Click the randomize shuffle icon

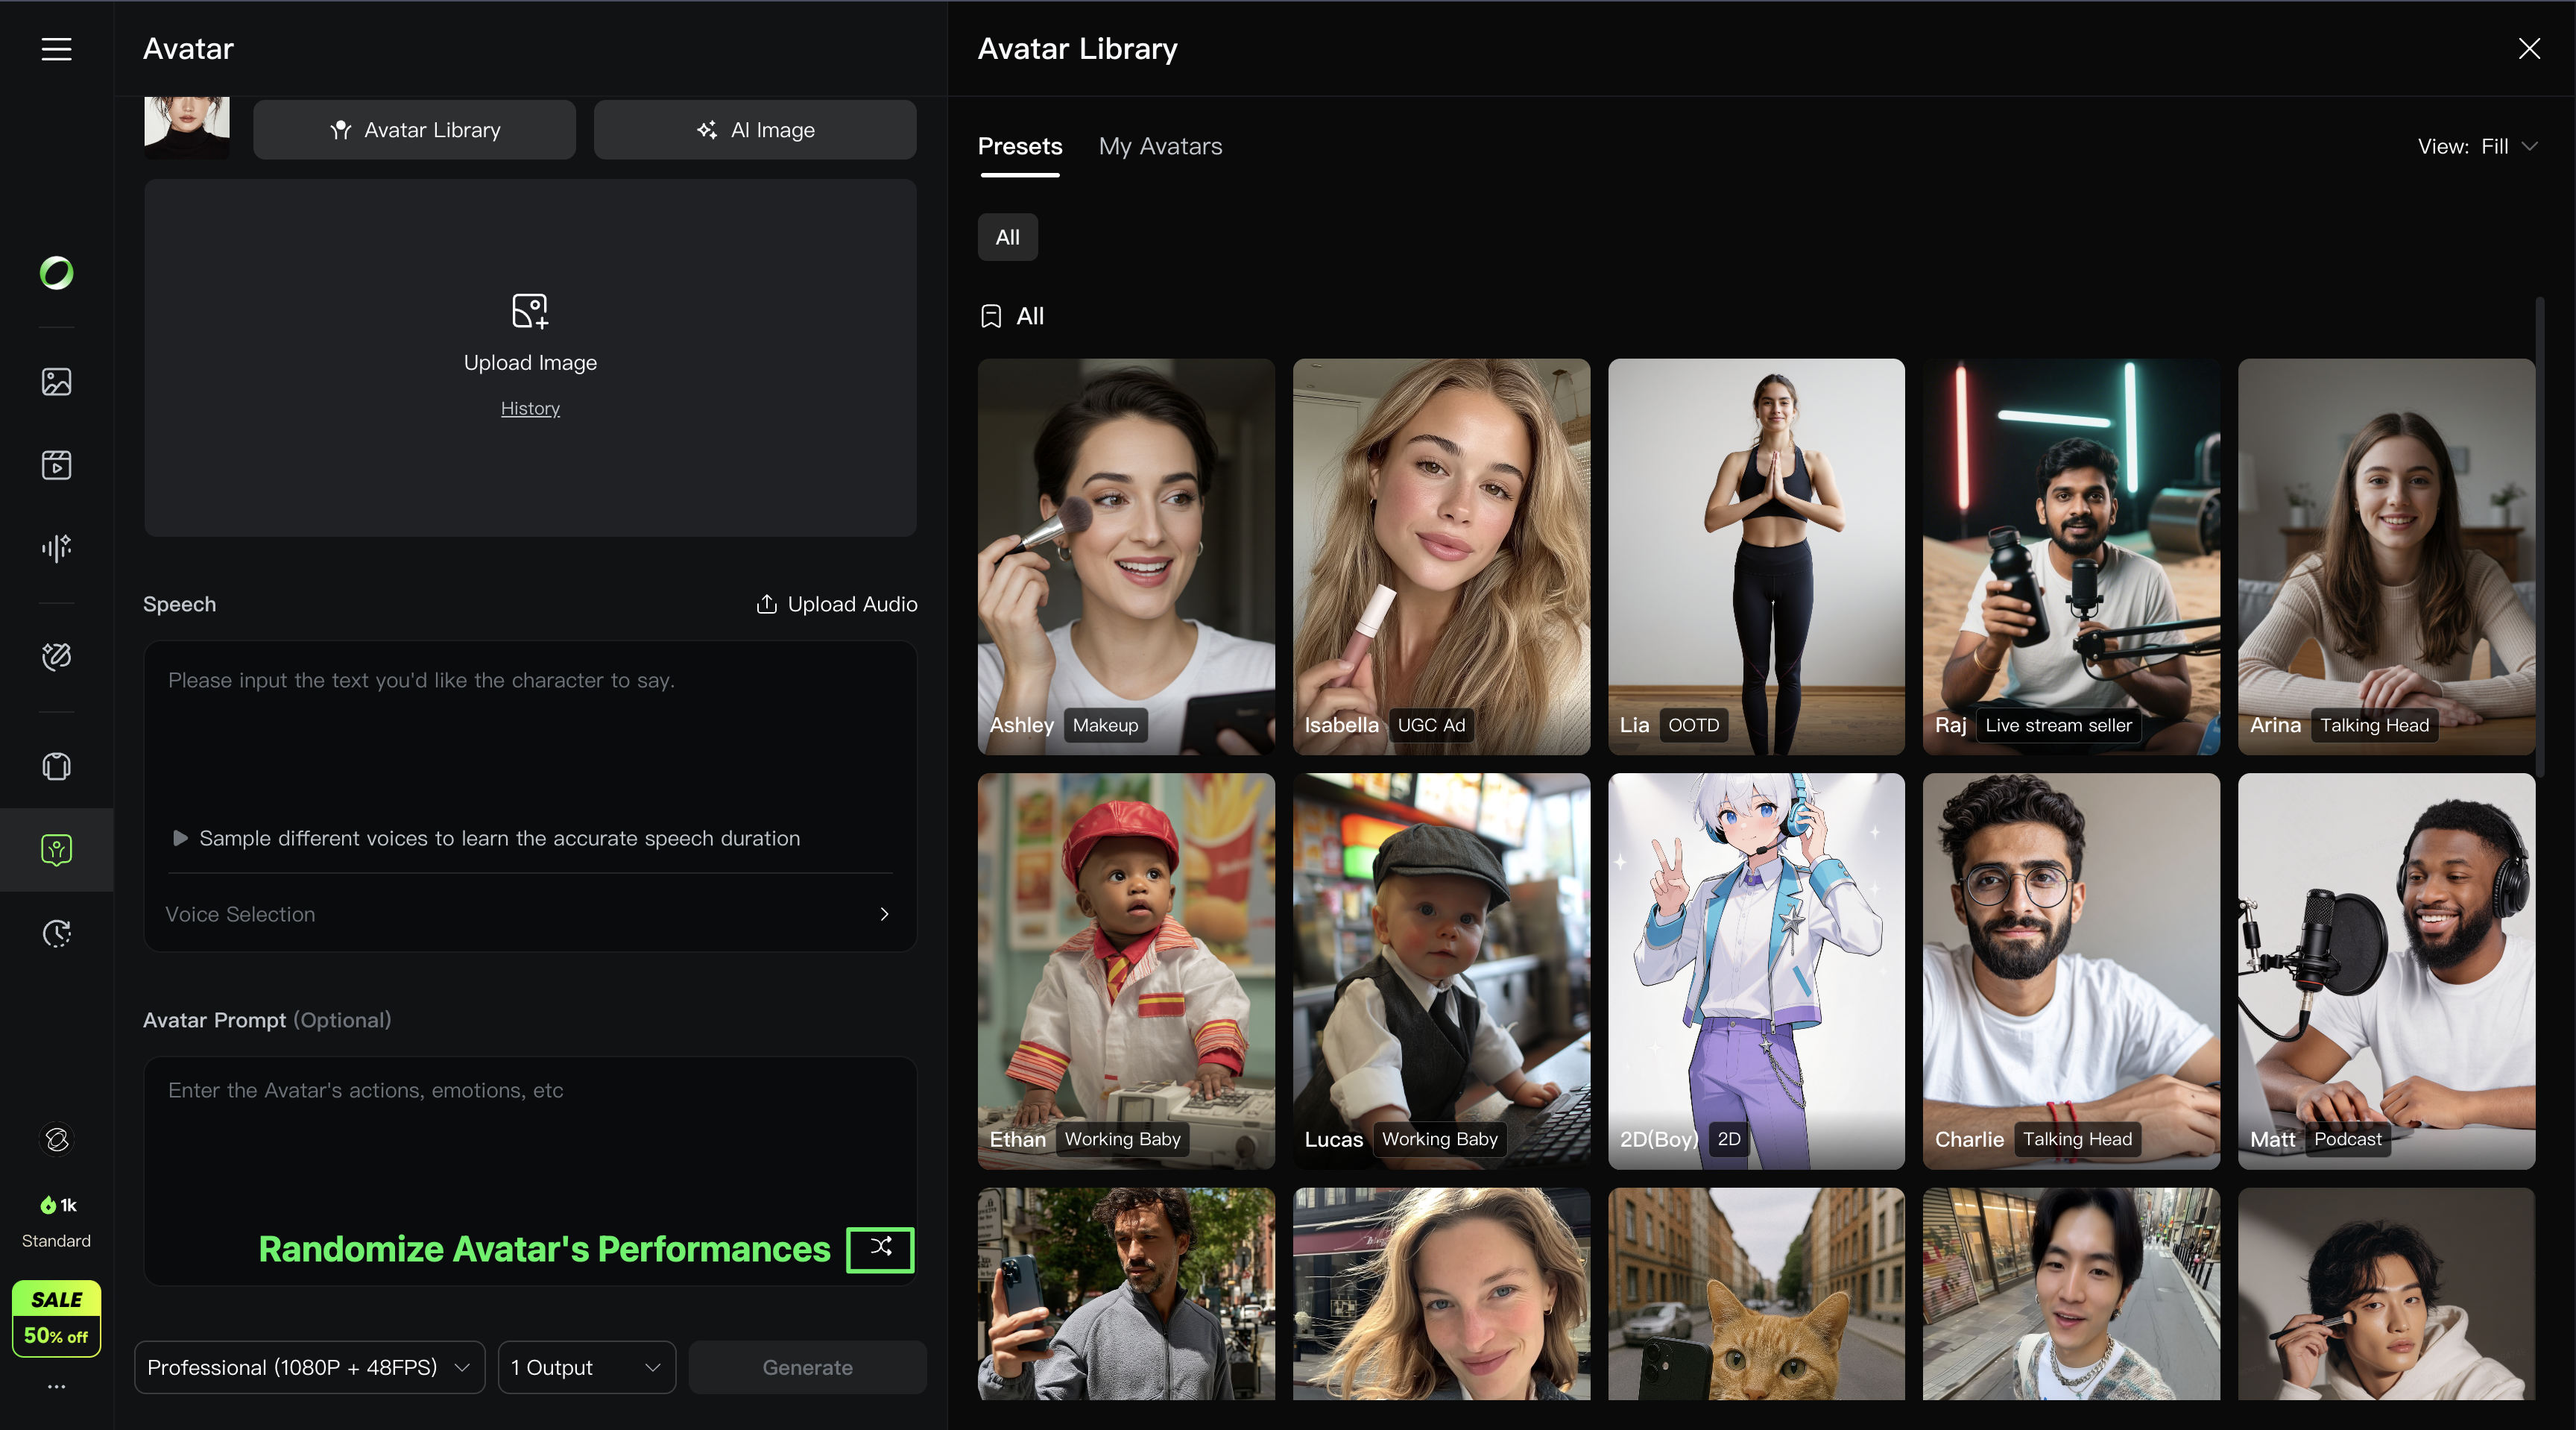pyautogui.click(x=880, y=1248)
